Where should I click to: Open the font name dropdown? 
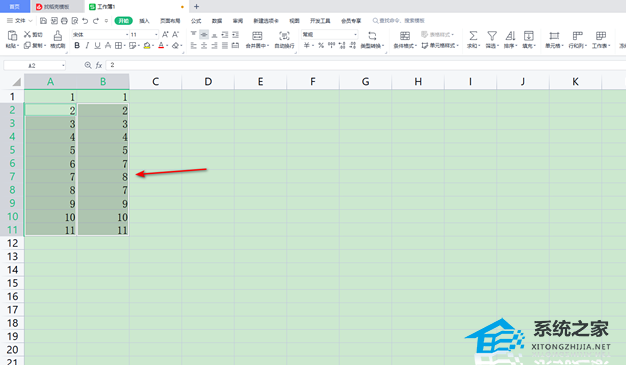pos(127,35)
